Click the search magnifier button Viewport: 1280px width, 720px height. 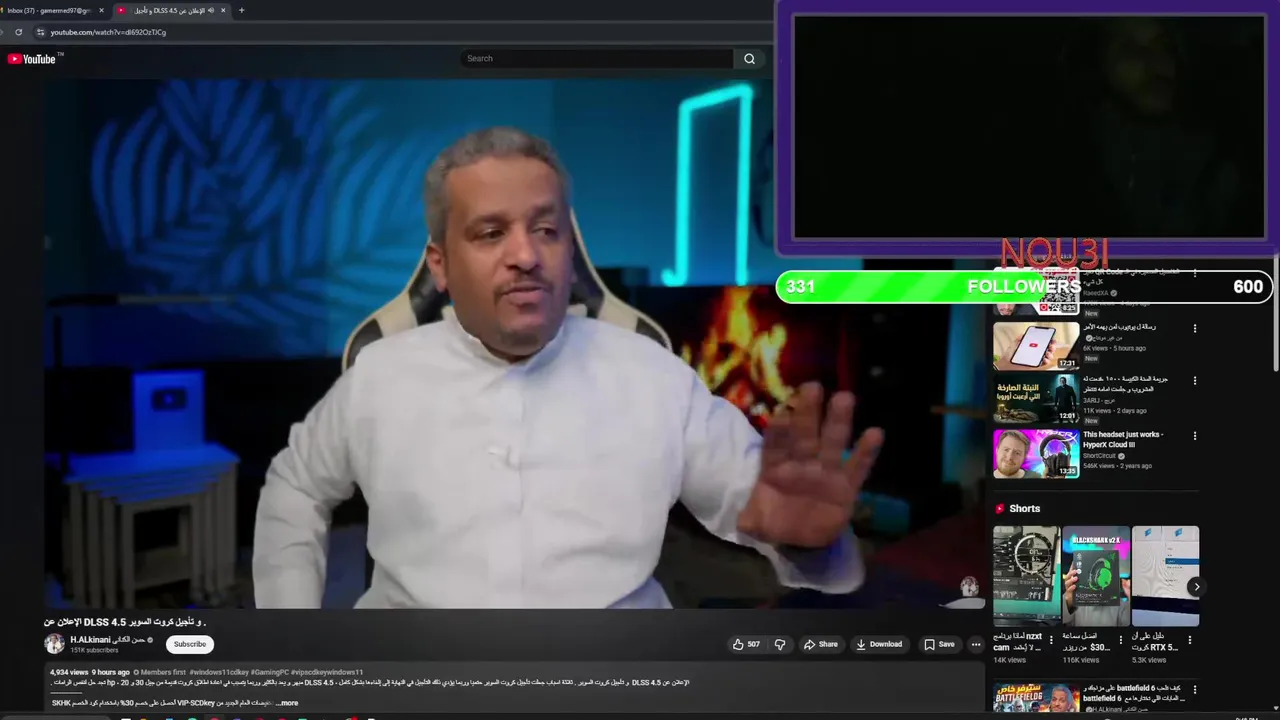(x=749, y=59)
